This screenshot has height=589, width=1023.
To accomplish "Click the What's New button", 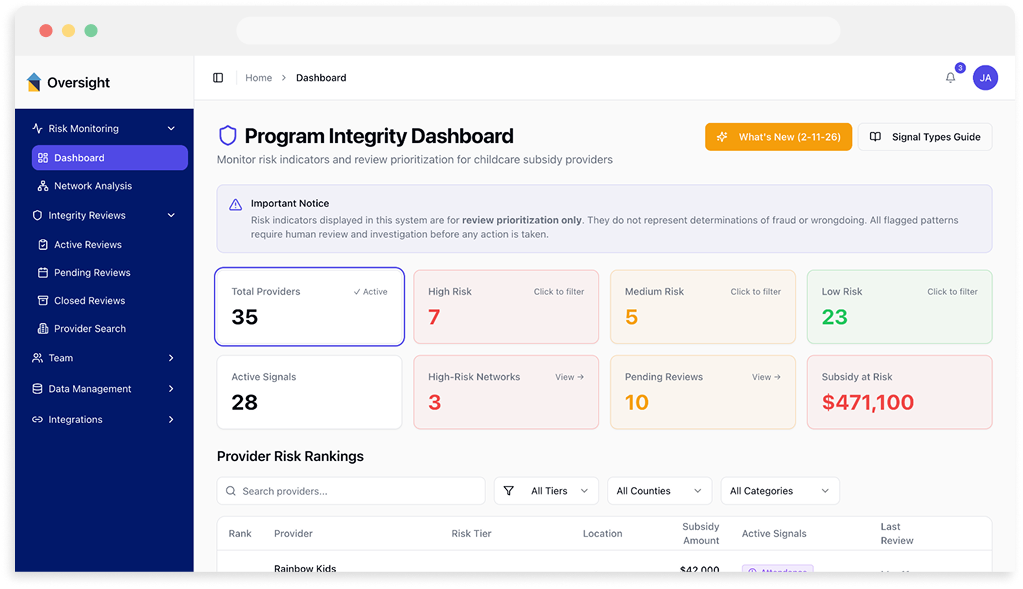I will [778, 137].
